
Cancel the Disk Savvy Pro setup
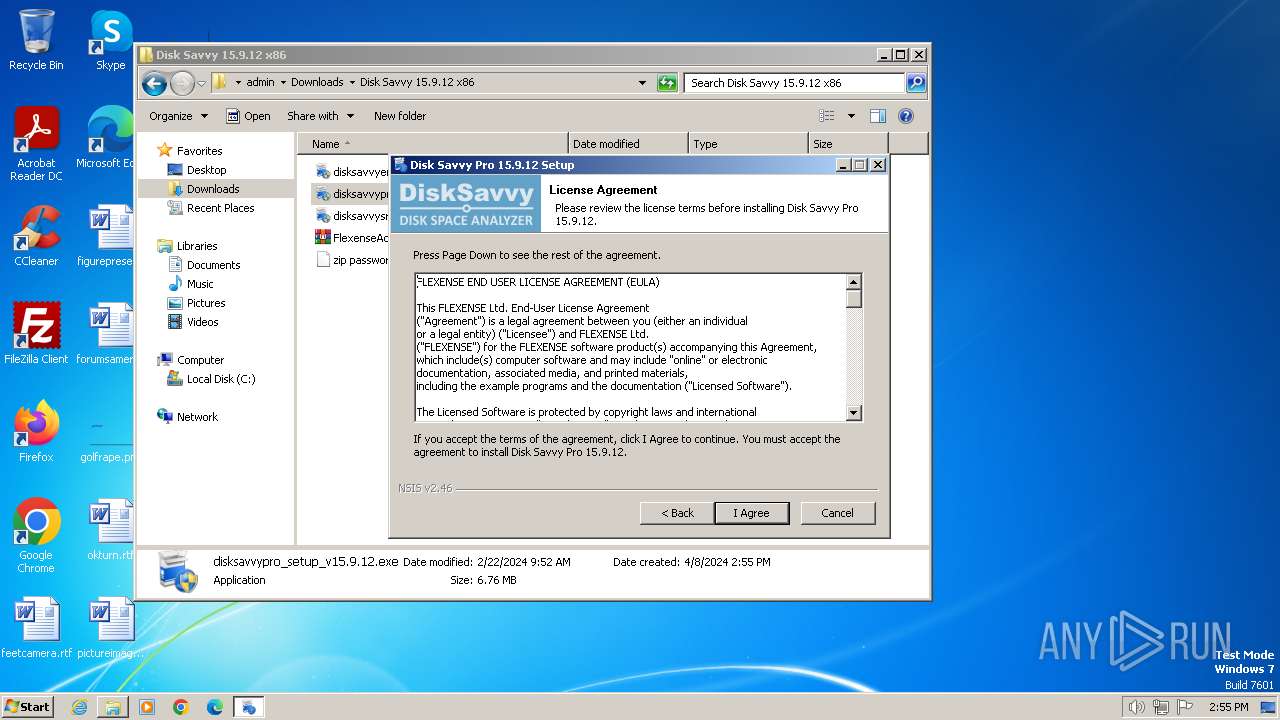838,513
